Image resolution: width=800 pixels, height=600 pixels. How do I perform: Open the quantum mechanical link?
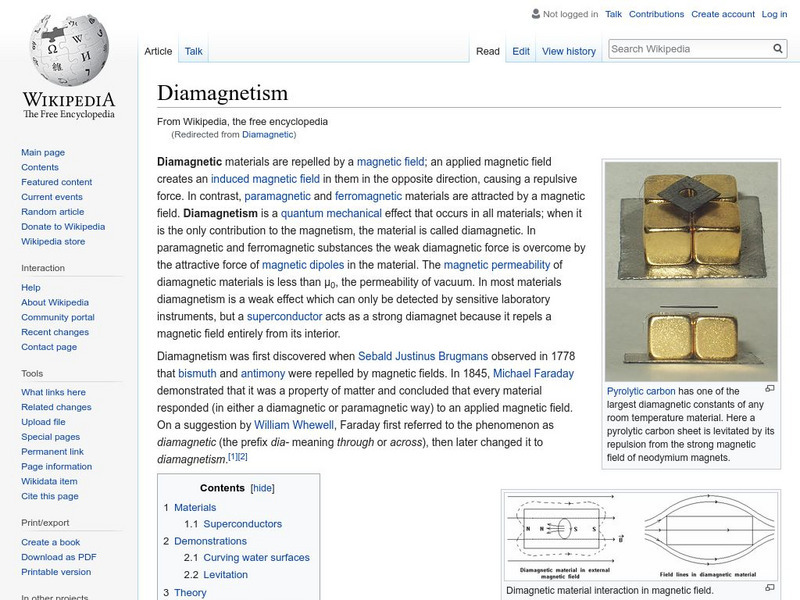click(331, 213)
